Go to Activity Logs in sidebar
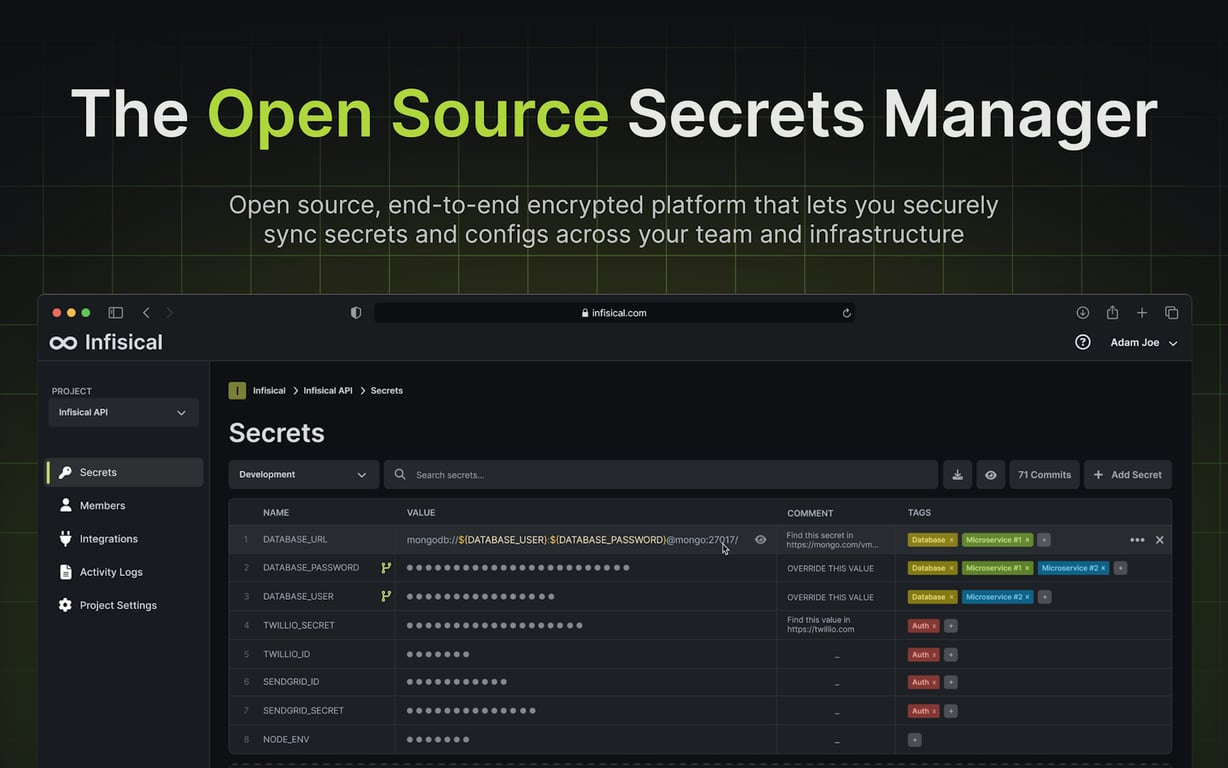This screenshot has height=768, width=1228. [x=110, y=572]
